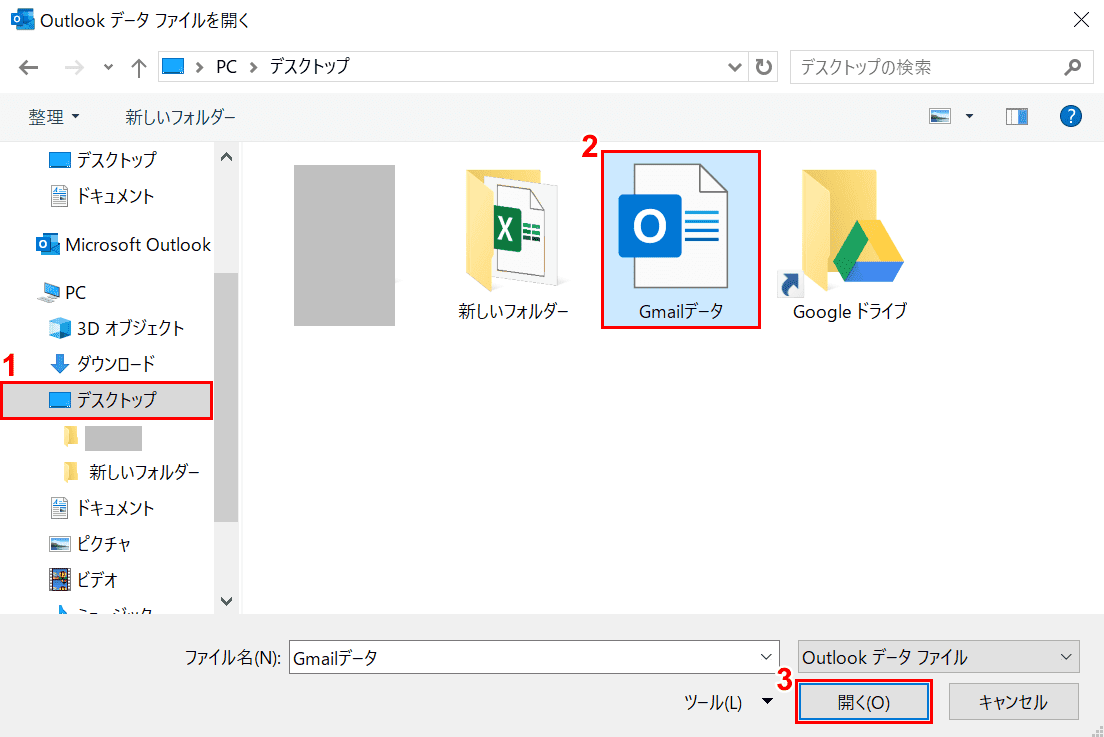Toggle the preview pane

[x=1017, y=116]
